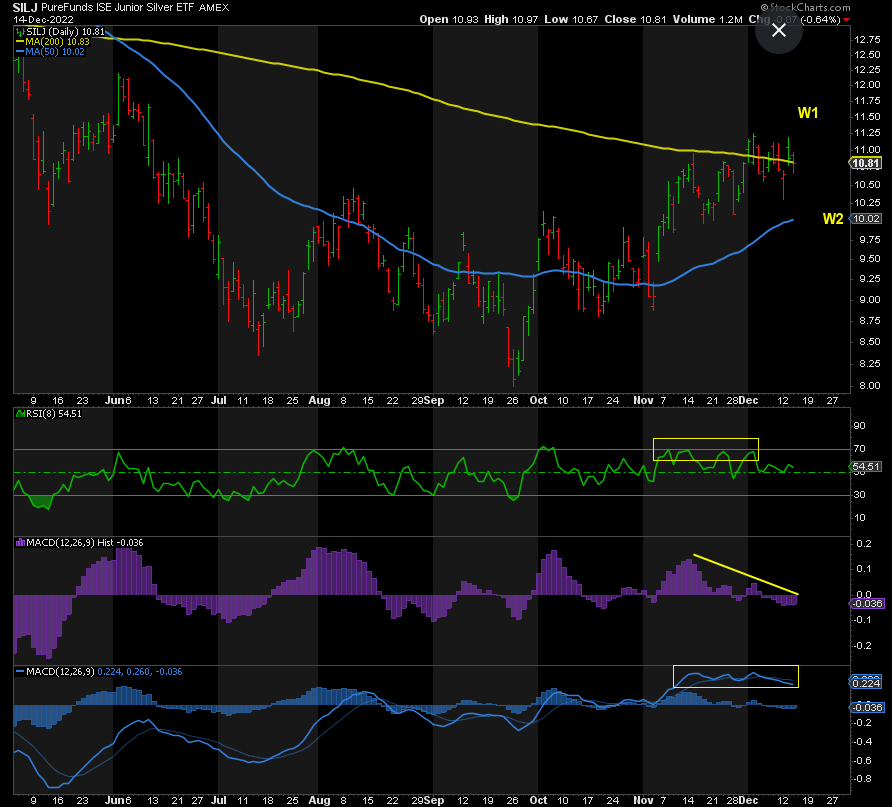Click the Low 10.67 value
892x807 pixels.
coord(571,19)
